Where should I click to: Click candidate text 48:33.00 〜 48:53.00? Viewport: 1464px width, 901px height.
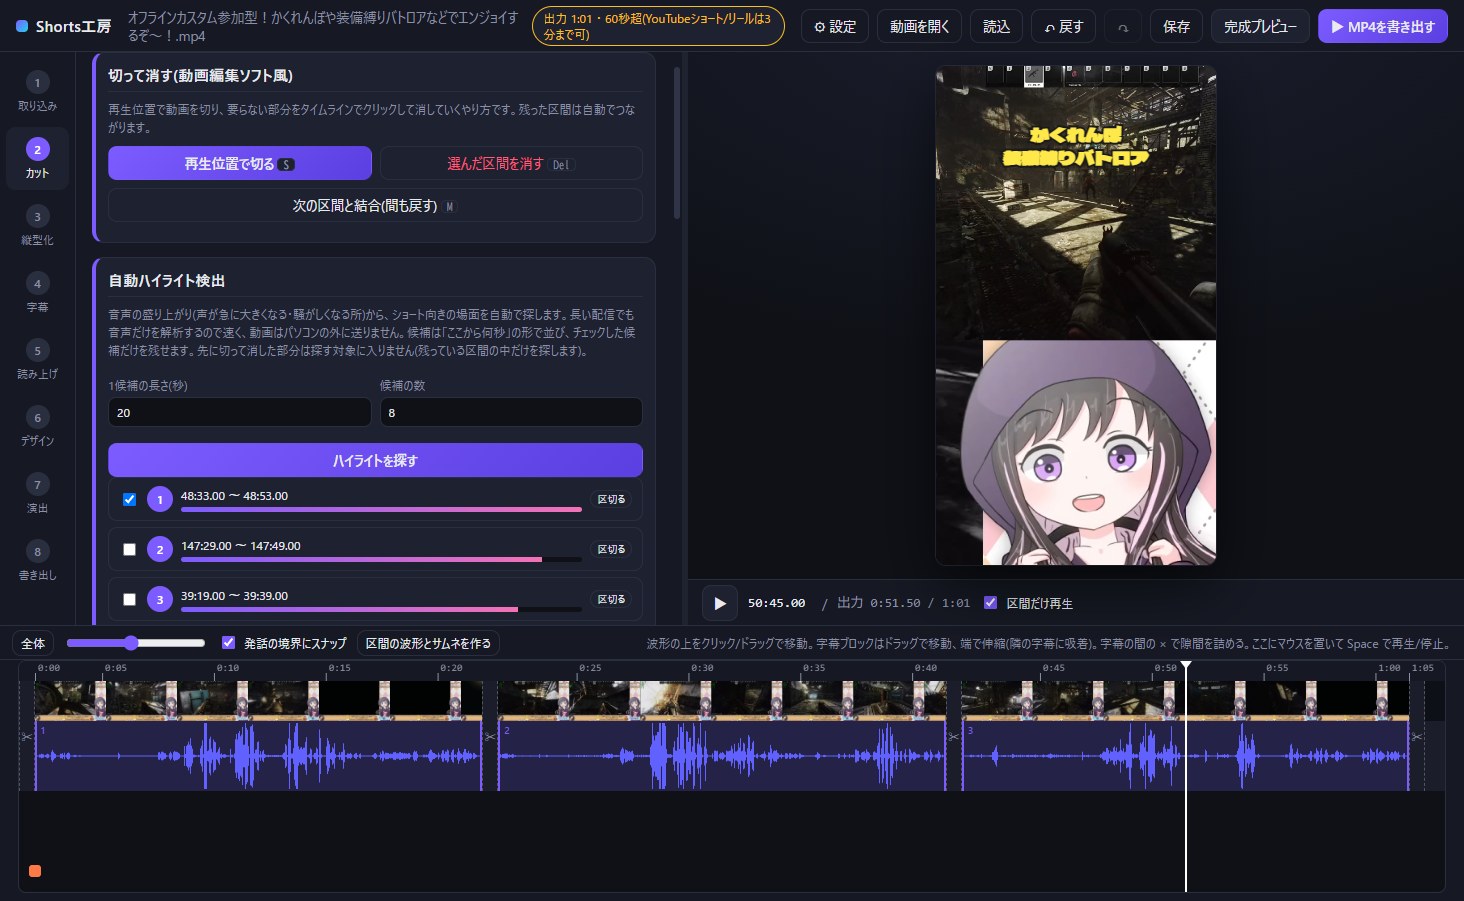point(234,496)
